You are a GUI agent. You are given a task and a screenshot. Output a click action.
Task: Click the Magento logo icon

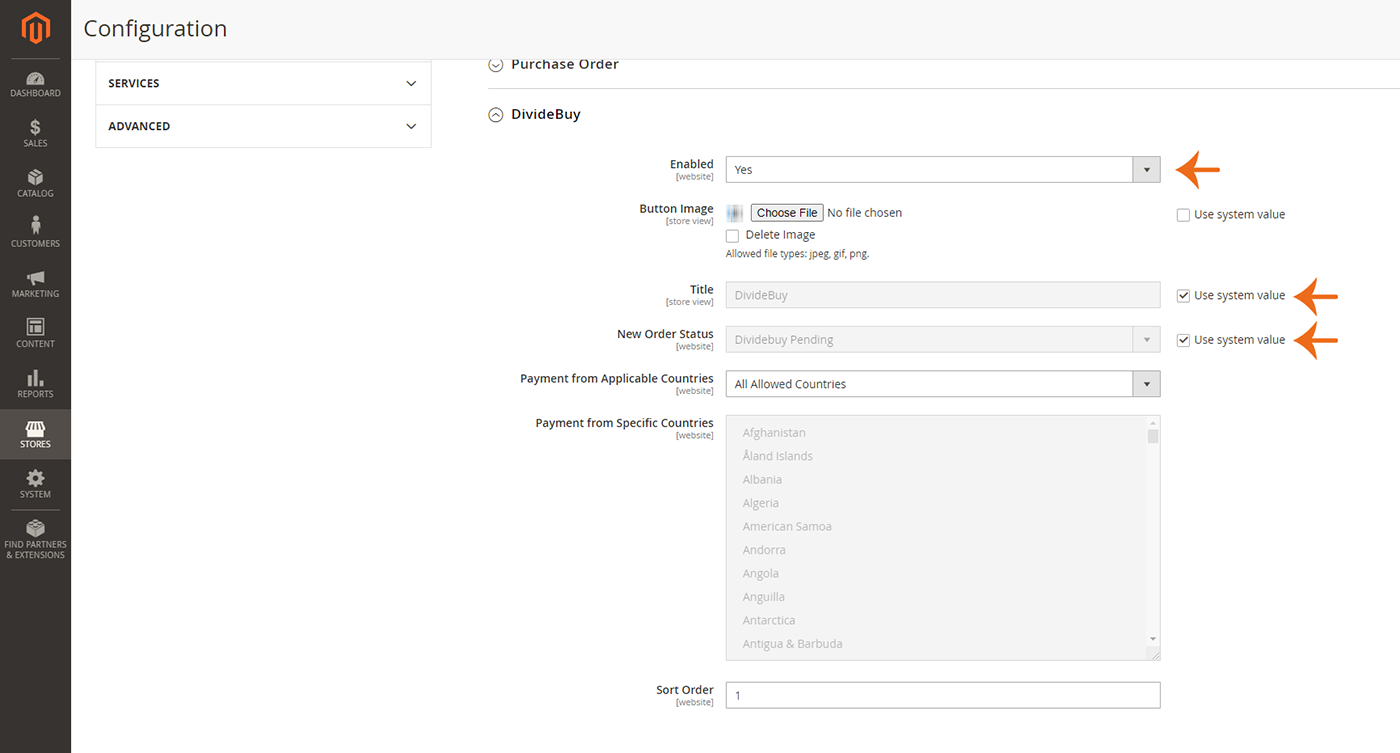(x=35, y=29)
